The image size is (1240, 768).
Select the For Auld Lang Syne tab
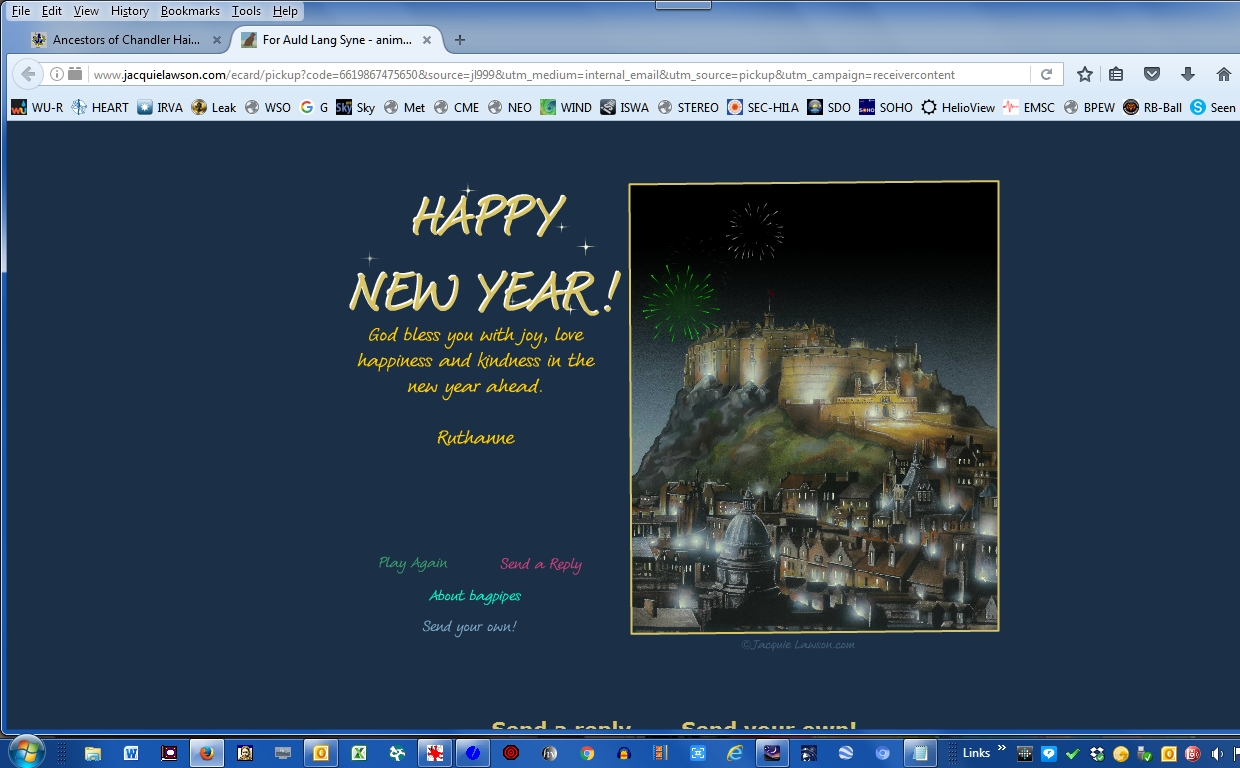pos(337,40)
